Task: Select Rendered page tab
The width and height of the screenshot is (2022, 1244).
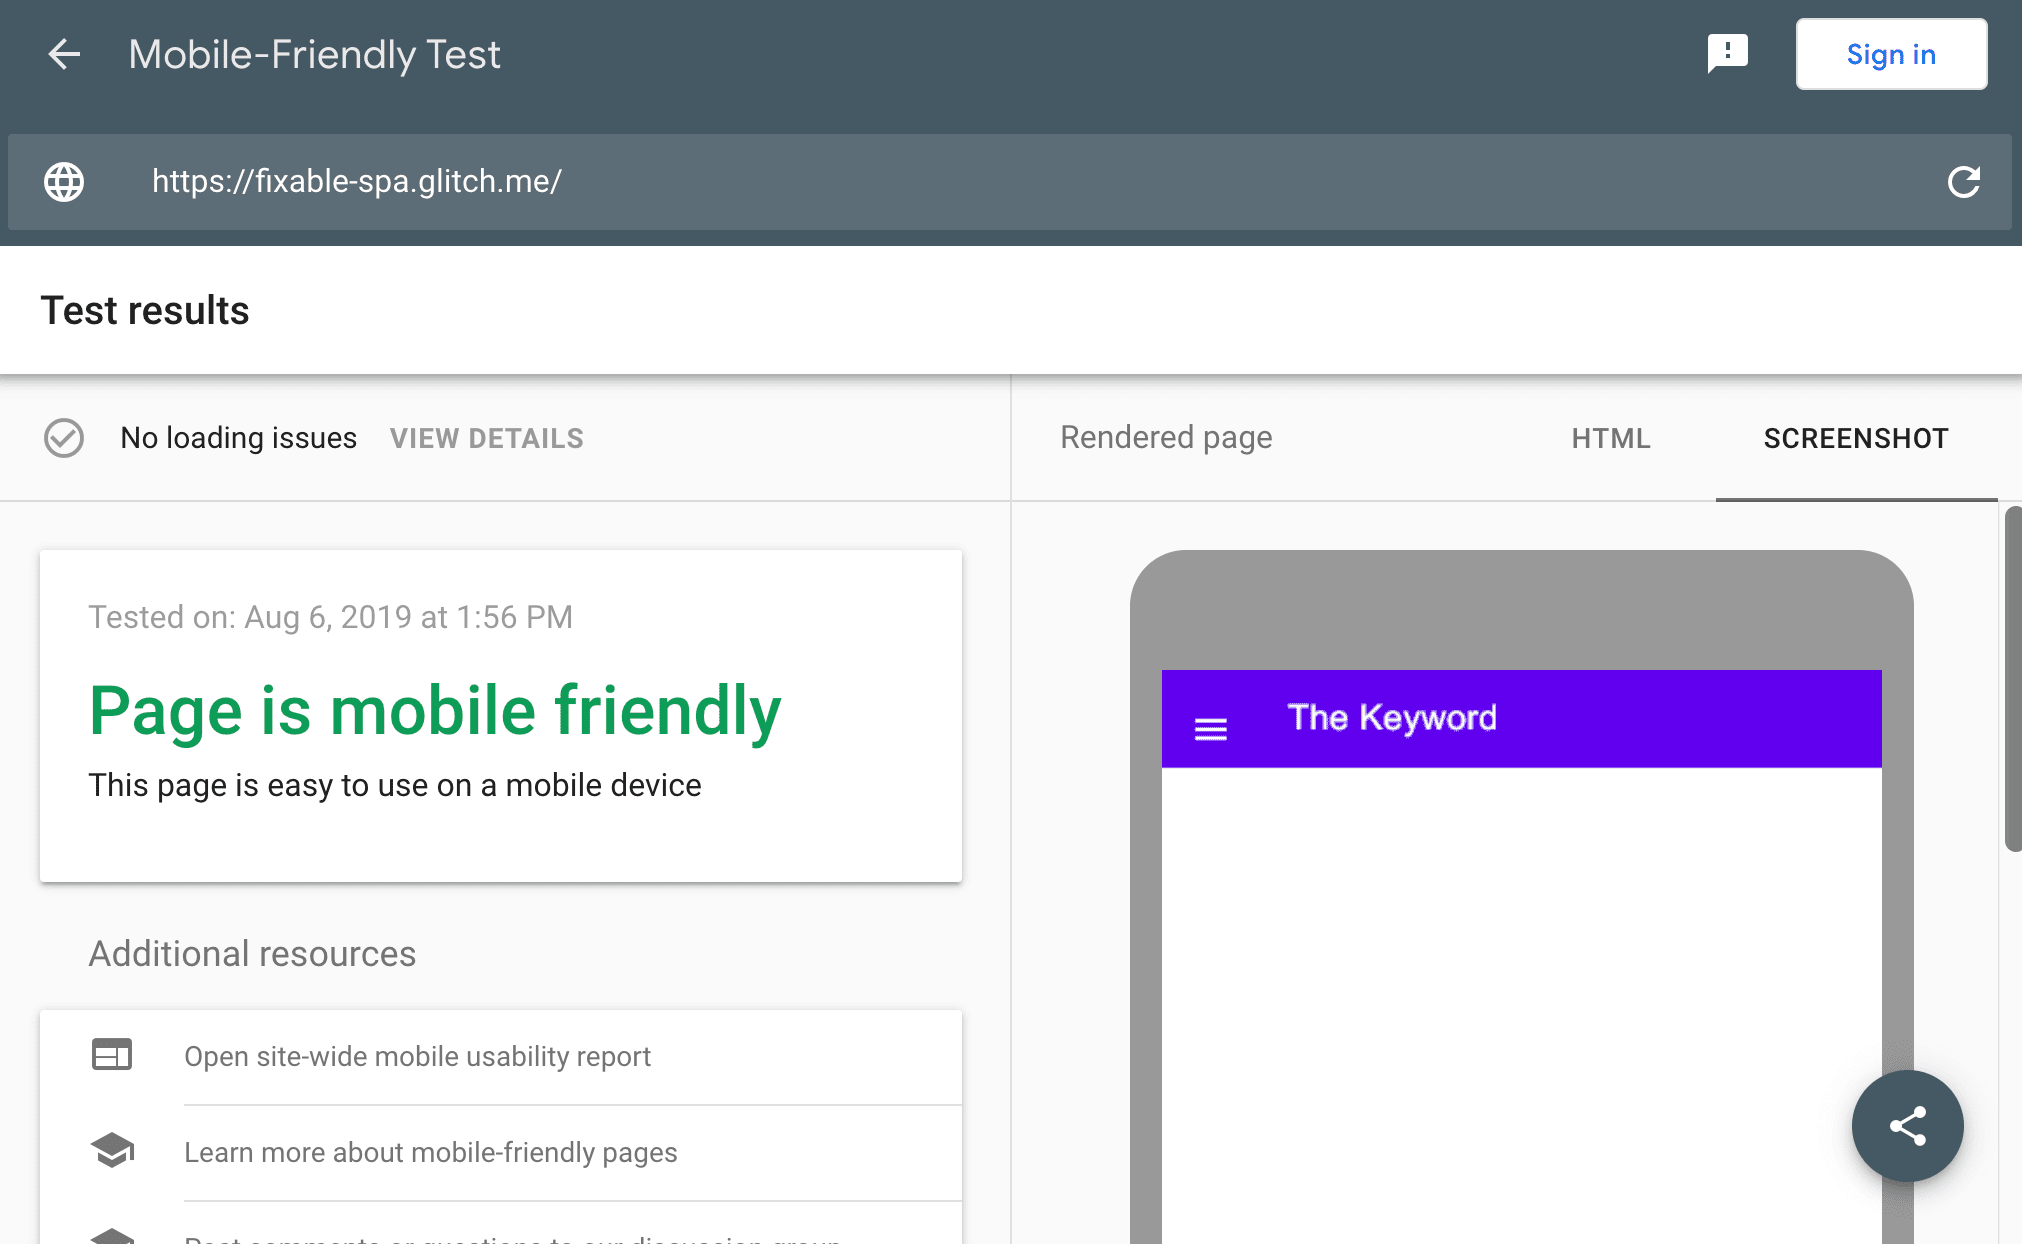Action: [x=1164, y=436]
